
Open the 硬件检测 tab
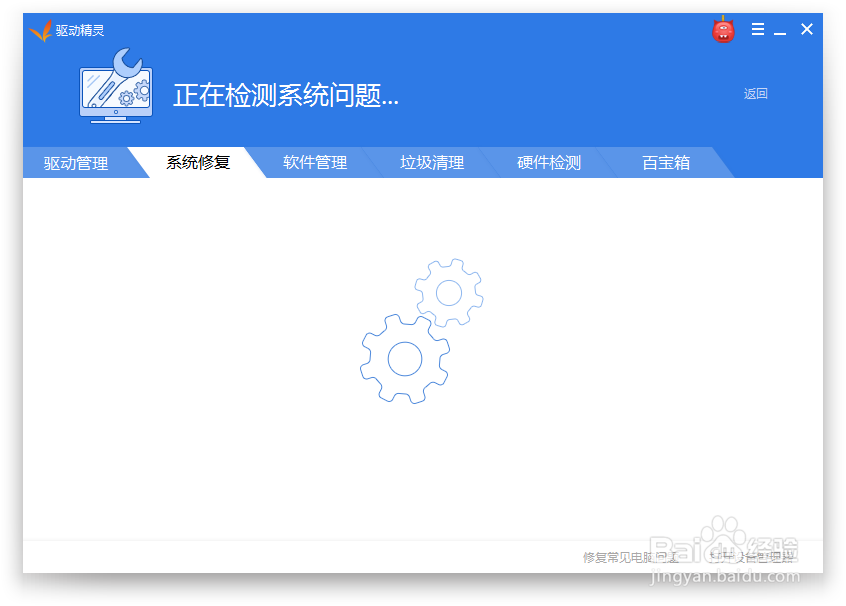pos(548,163)
